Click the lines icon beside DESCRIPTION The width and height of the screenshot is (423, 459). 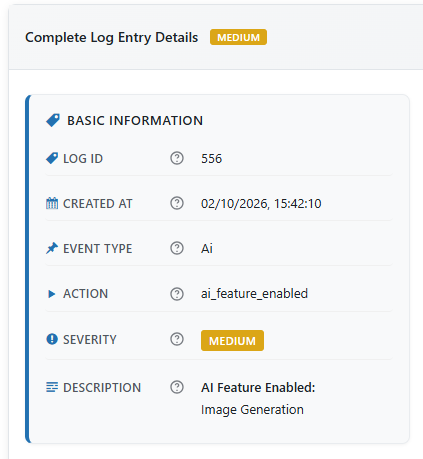[x=52, y=387]
